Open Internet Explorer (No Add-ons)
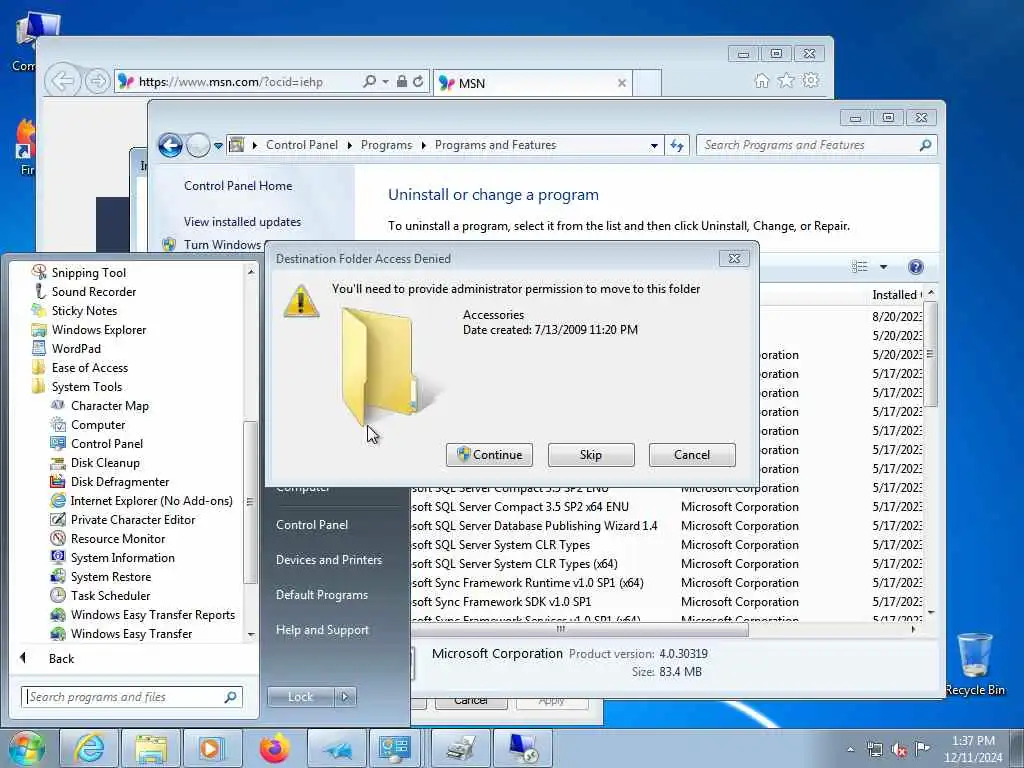1024x768 pixels. pos(151,500)
